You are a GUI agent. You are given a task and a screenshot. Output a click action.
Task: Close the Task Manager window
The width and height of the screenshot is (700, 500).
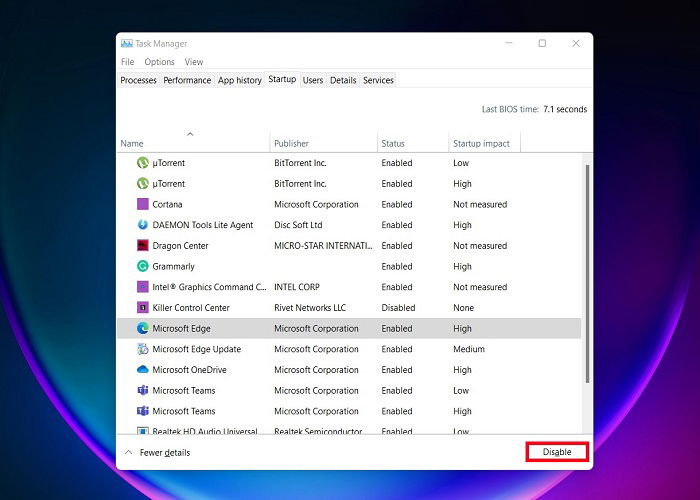[x=576, y=43]
